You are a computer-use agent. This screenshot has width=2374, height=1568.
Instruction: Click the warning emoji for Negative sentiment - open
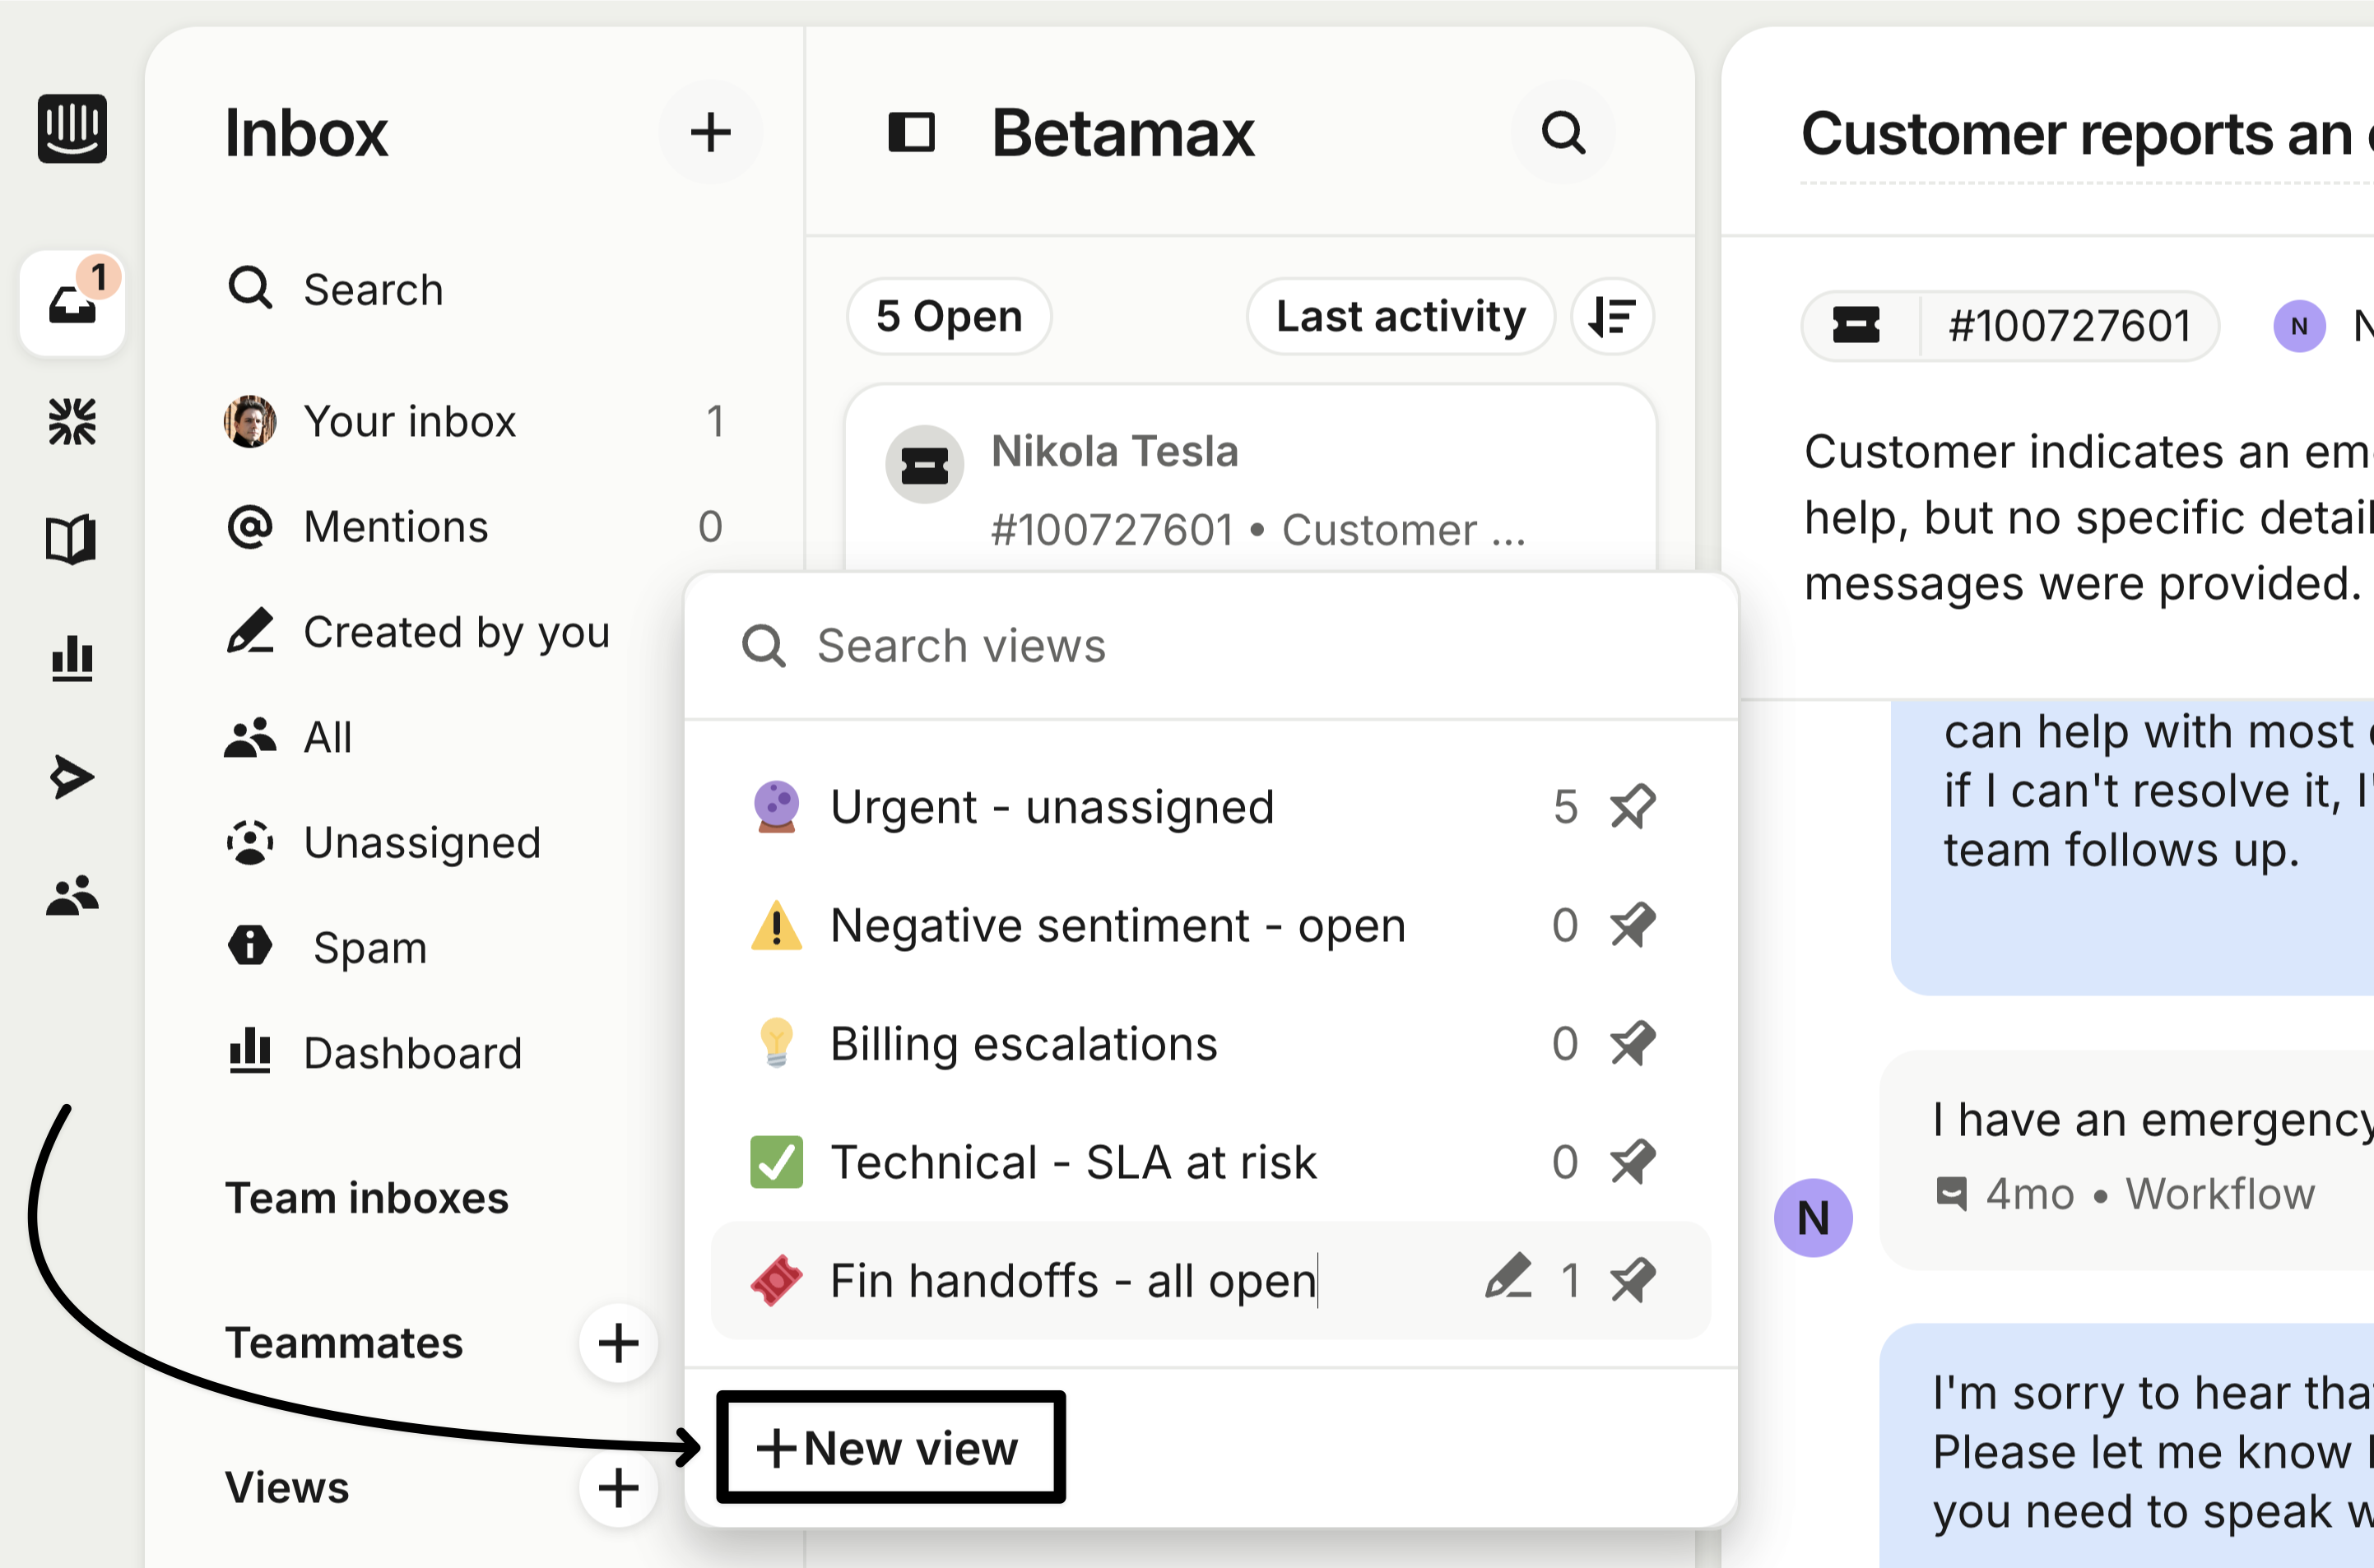pyautogui.click(x=776, y=926)
